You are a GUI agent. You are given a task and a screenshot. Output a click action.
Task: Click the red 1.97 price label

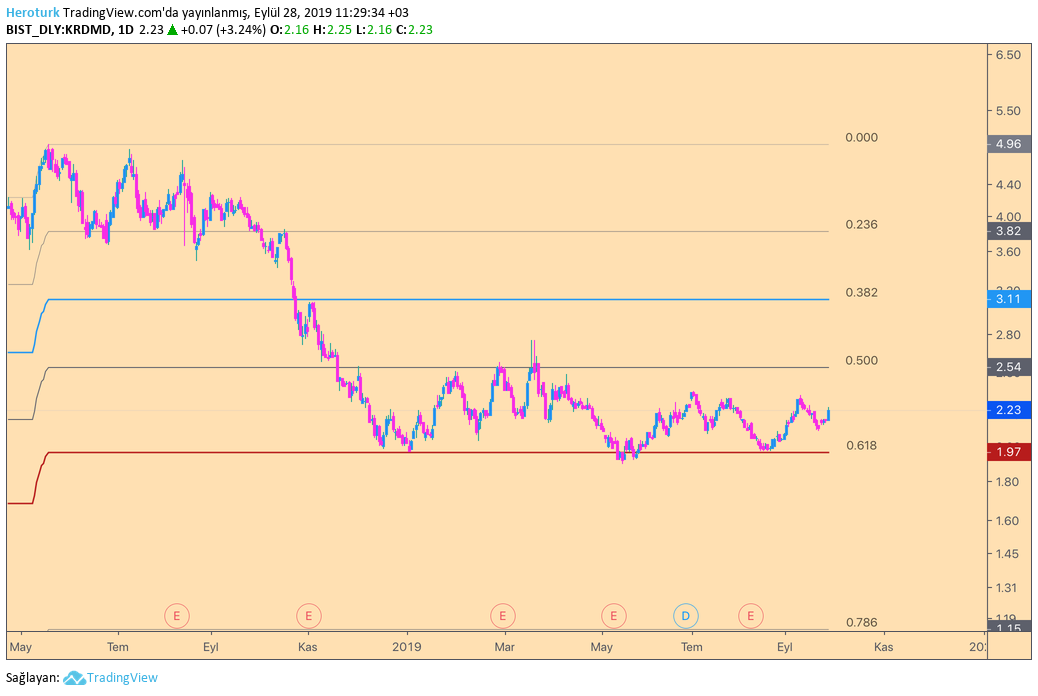click(x=1008, y=452)
